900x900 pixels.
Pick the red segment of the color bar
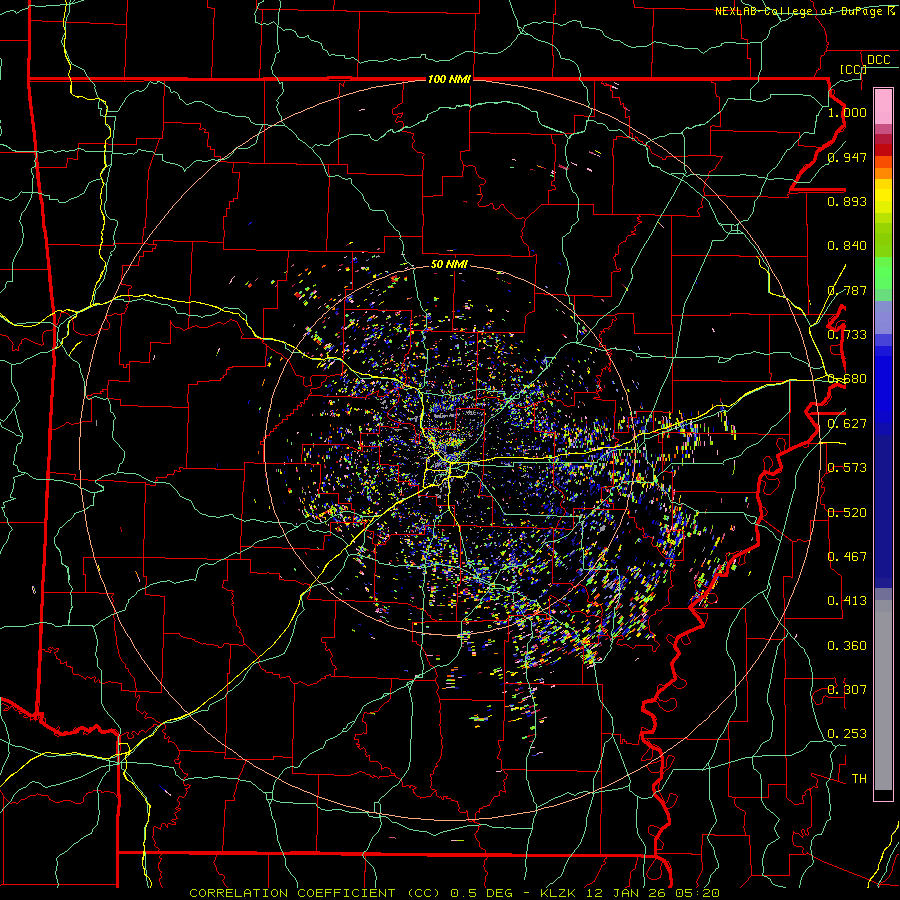click(x=883, y=149)
